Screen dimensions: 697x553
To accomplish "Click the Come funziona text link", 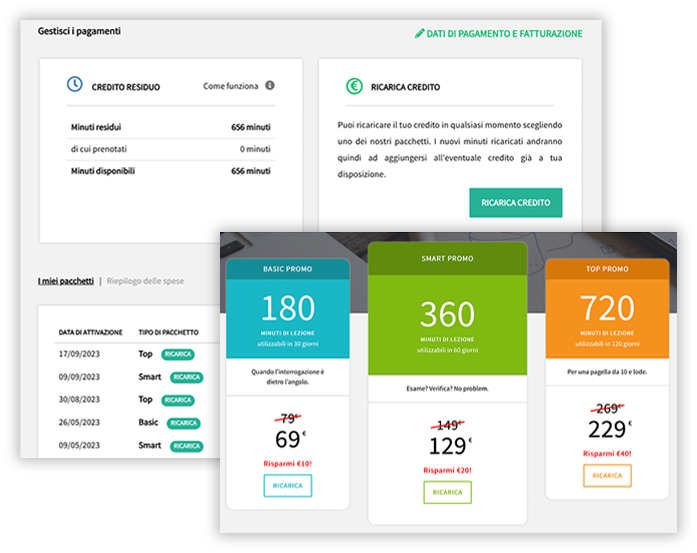I will pos(230,86).
